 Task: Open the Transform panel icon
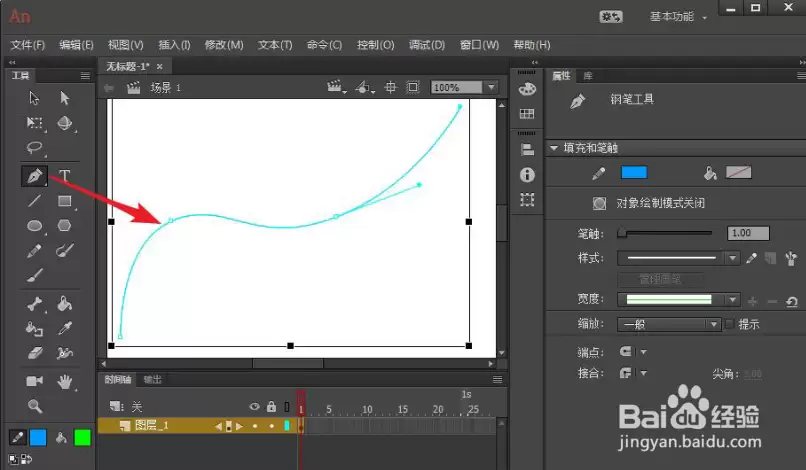coord(527,200)
